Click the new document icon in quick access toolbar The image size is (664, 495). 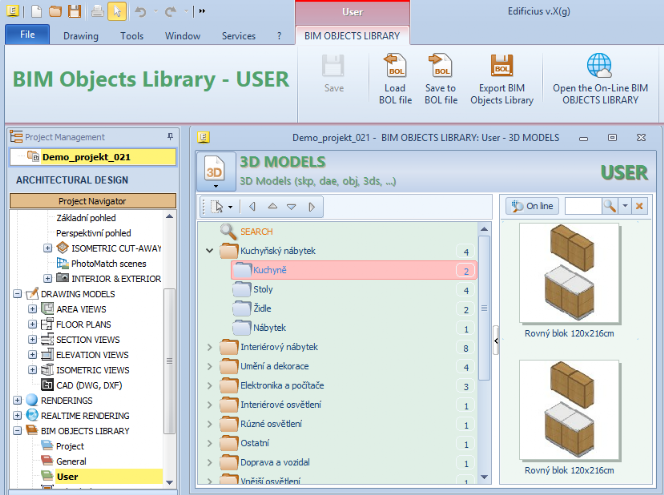point(36,11)
